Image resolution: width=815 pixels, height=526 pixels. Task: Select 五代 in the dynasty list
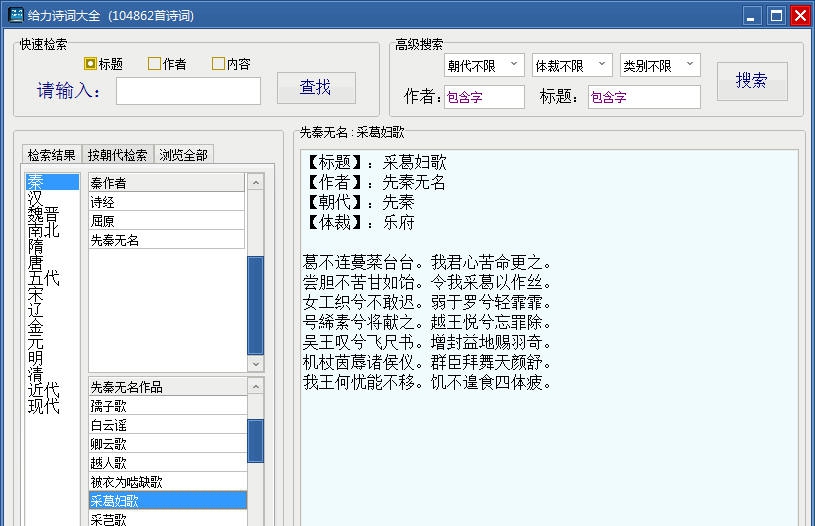(52, 278)
